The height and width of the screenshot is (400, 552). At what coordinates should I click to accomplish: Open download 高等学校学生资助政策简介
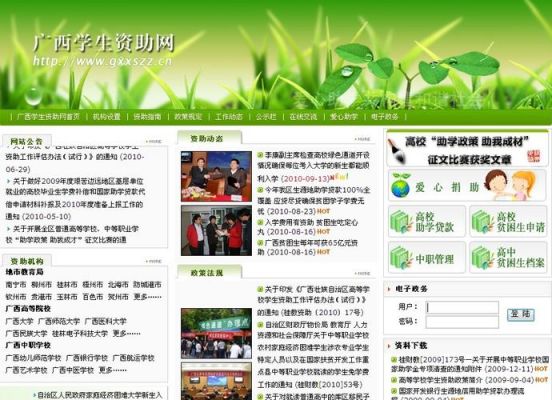coord(470,380)
